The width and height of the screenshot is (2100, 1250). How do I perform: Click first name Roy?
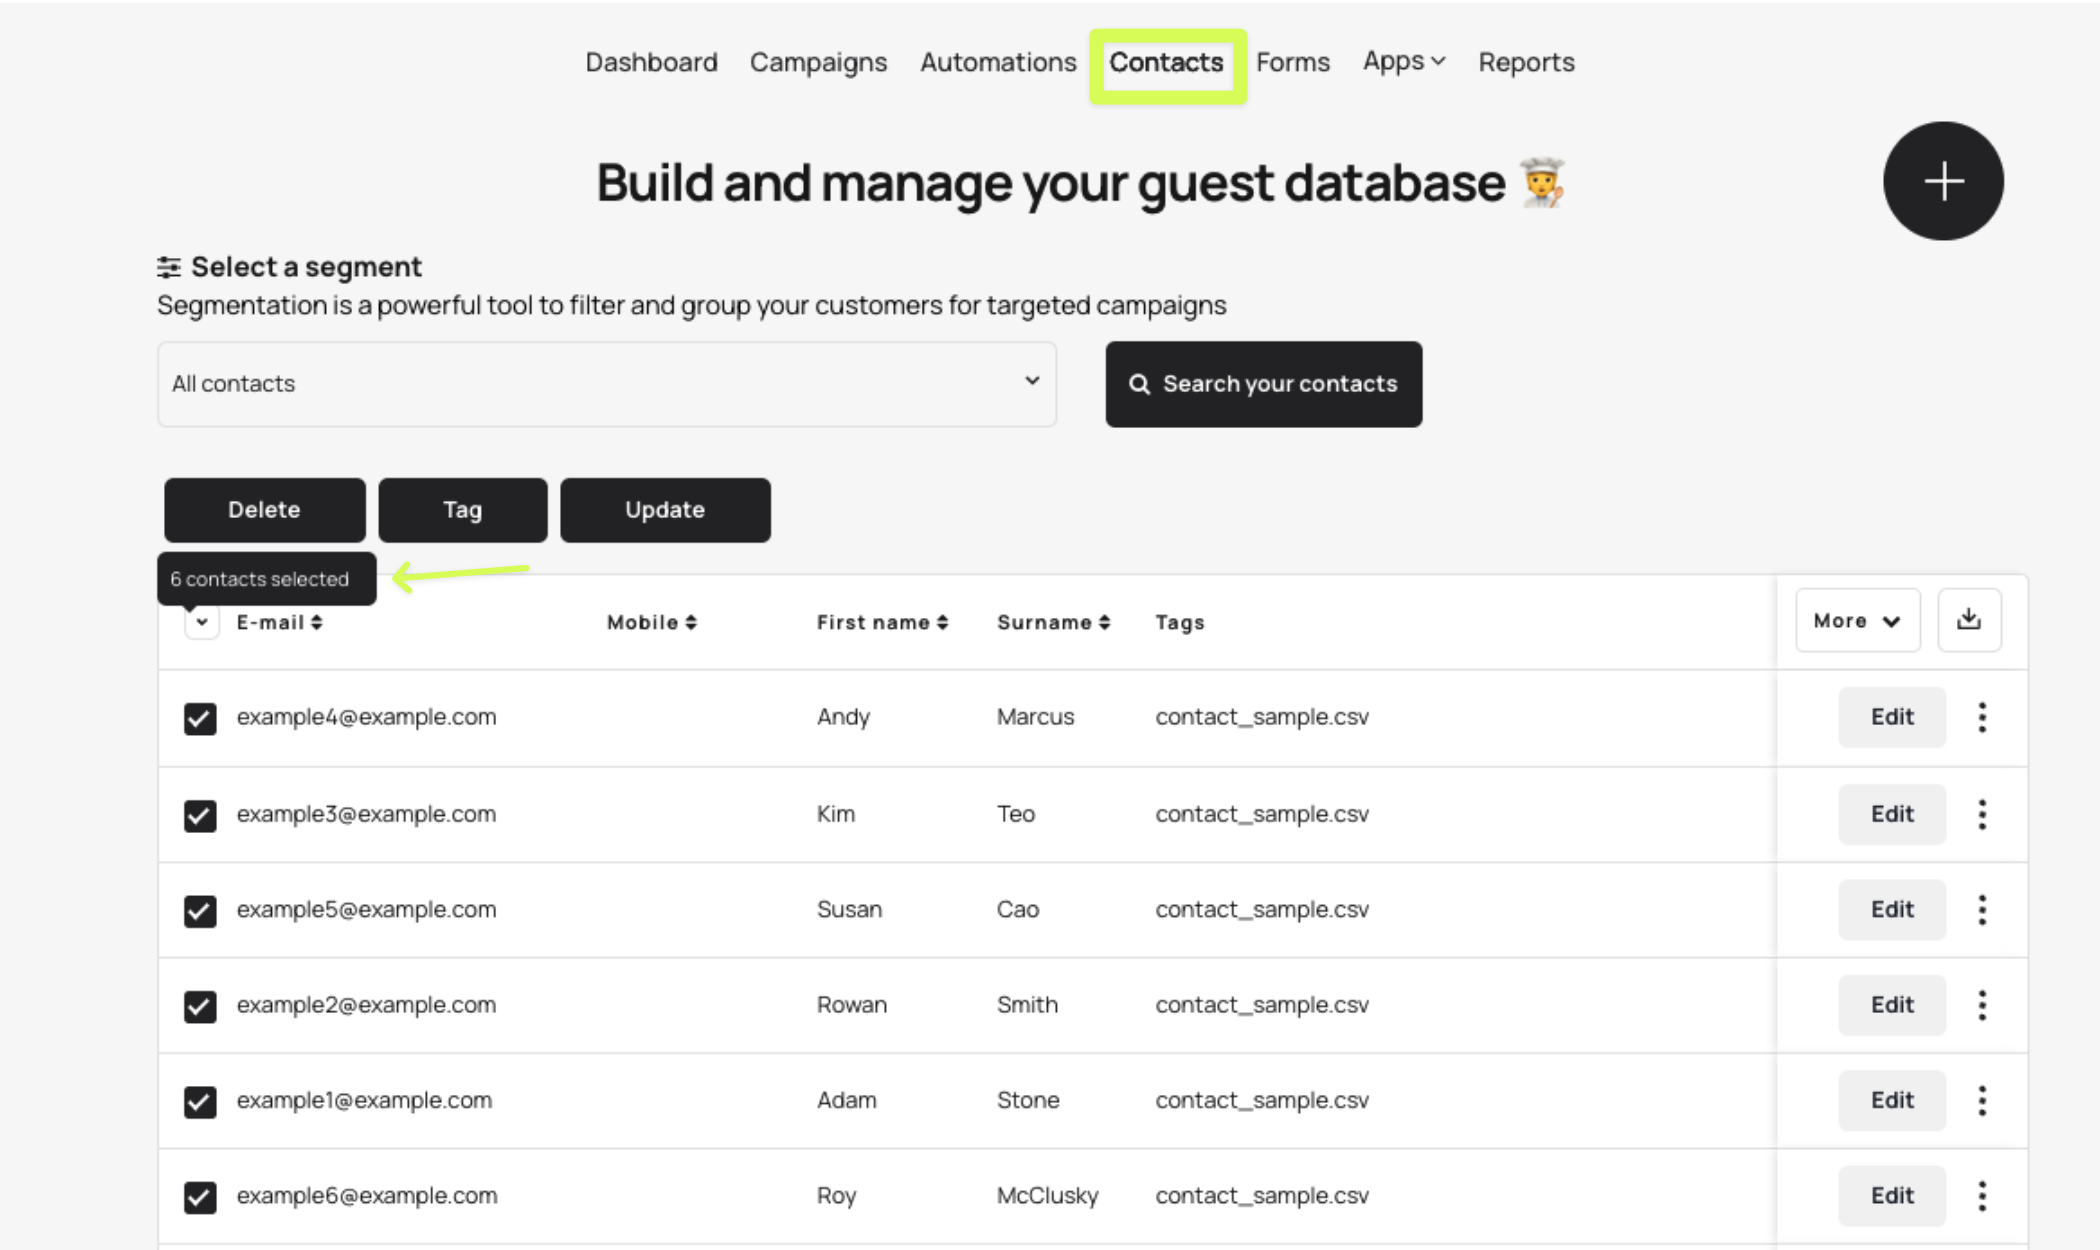pos(836,1197)
